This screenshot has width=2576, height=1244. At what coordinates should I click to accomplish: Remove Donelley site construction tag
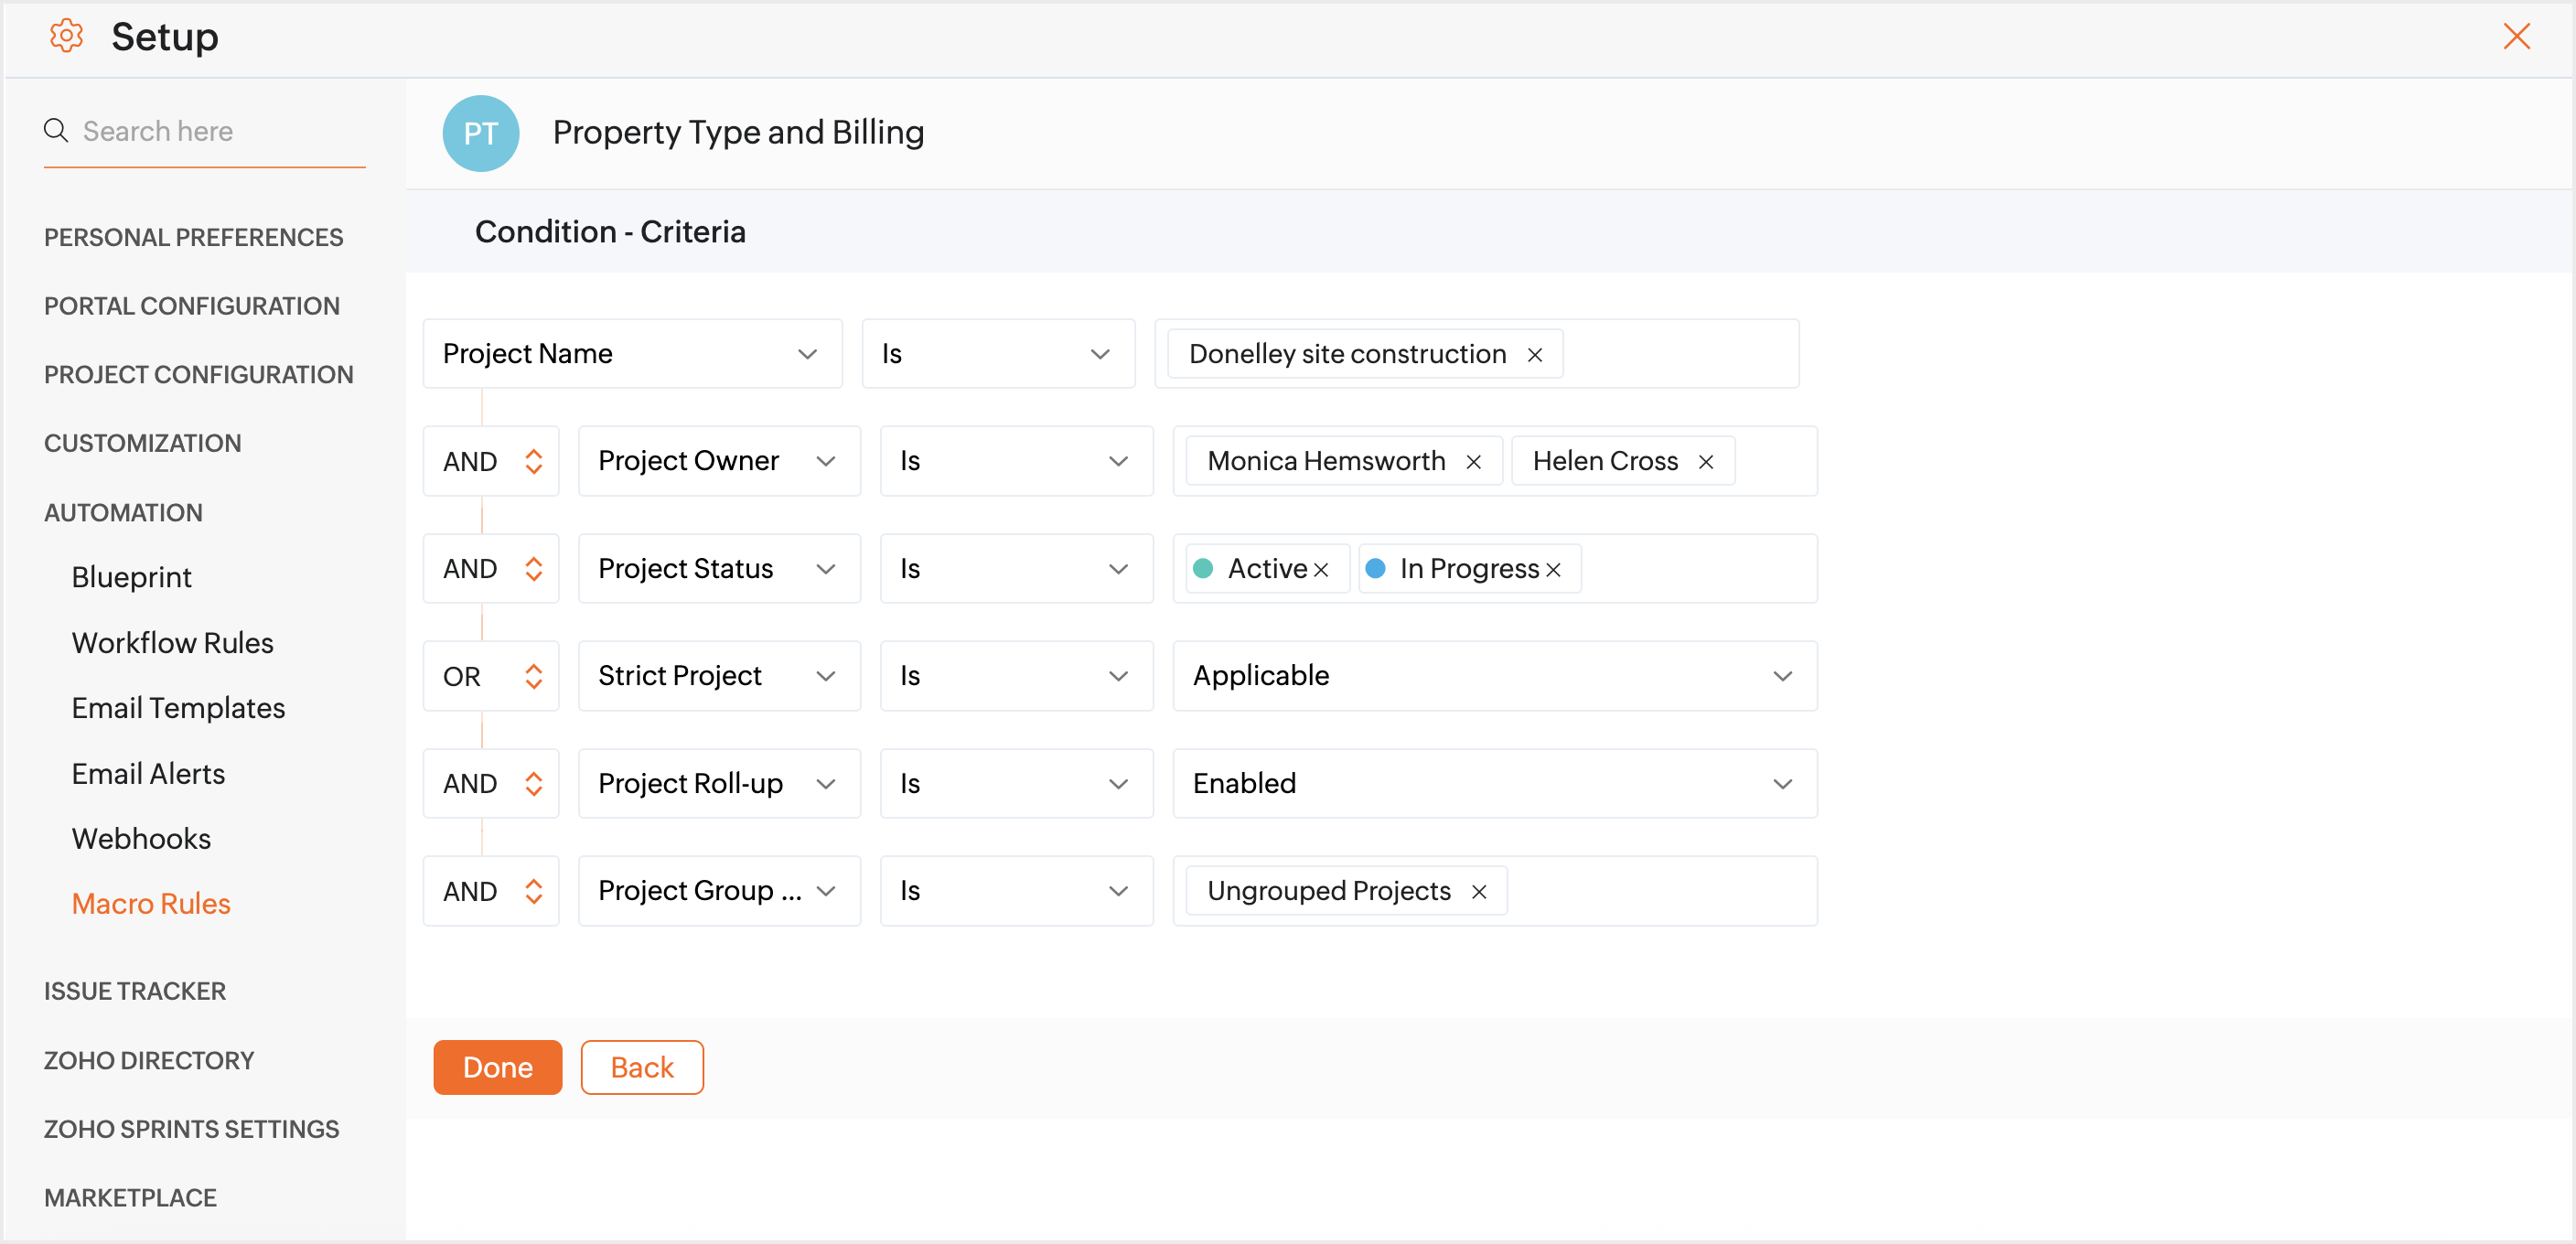tap(1534, 355)
